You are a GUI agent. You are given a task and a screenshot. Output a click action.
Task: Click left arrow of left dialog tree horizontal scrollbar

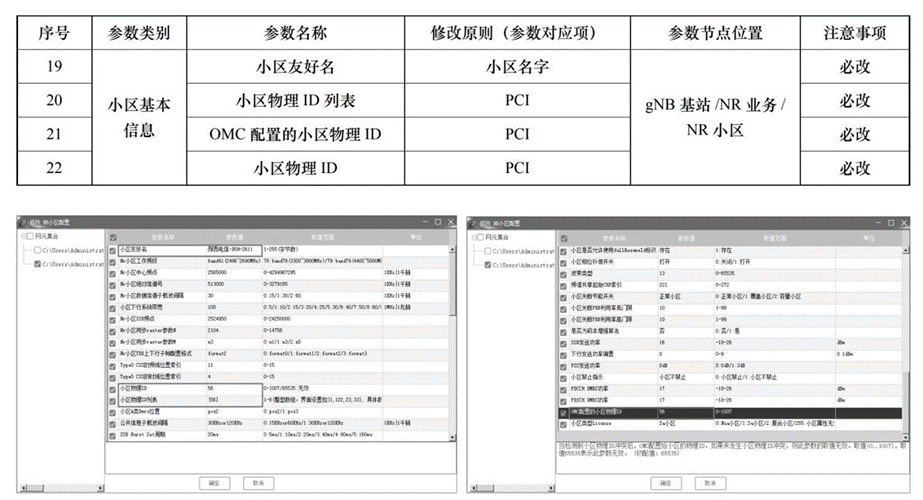24,488
